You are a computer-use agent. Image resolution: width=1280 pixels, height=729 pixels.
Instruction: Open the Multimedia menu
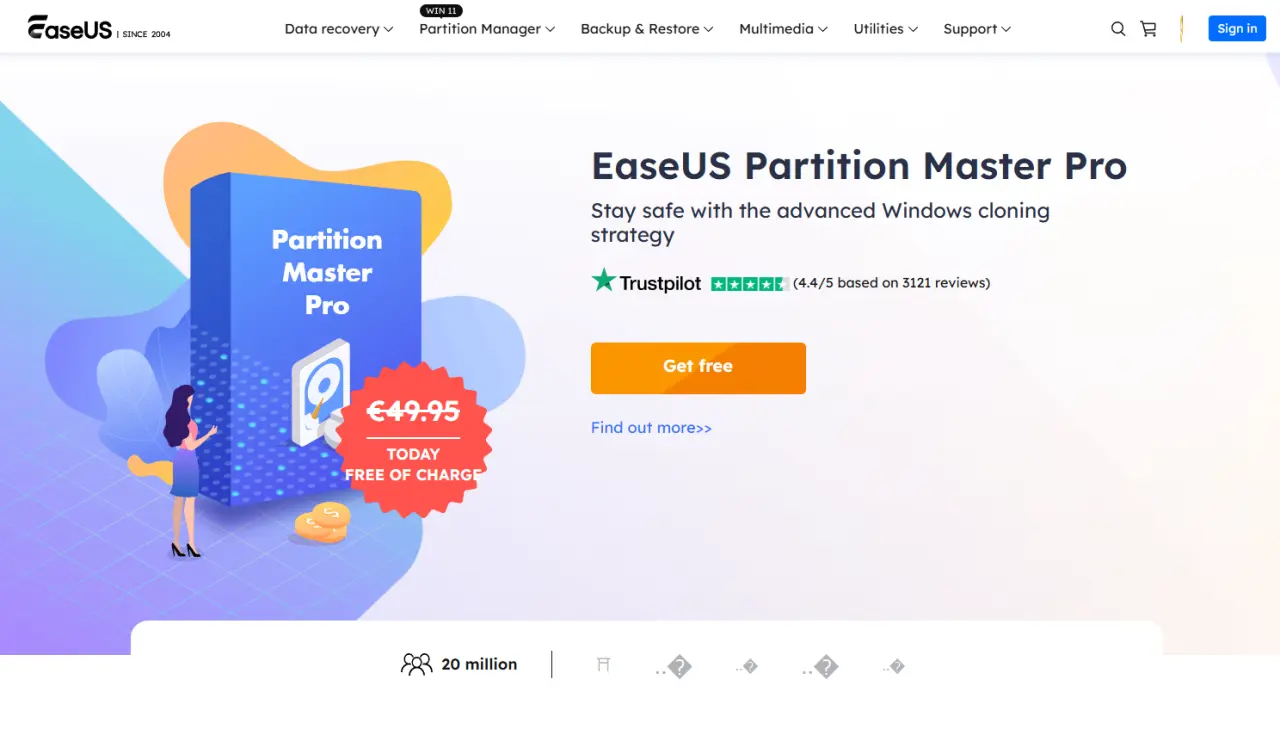pos(783,29)
